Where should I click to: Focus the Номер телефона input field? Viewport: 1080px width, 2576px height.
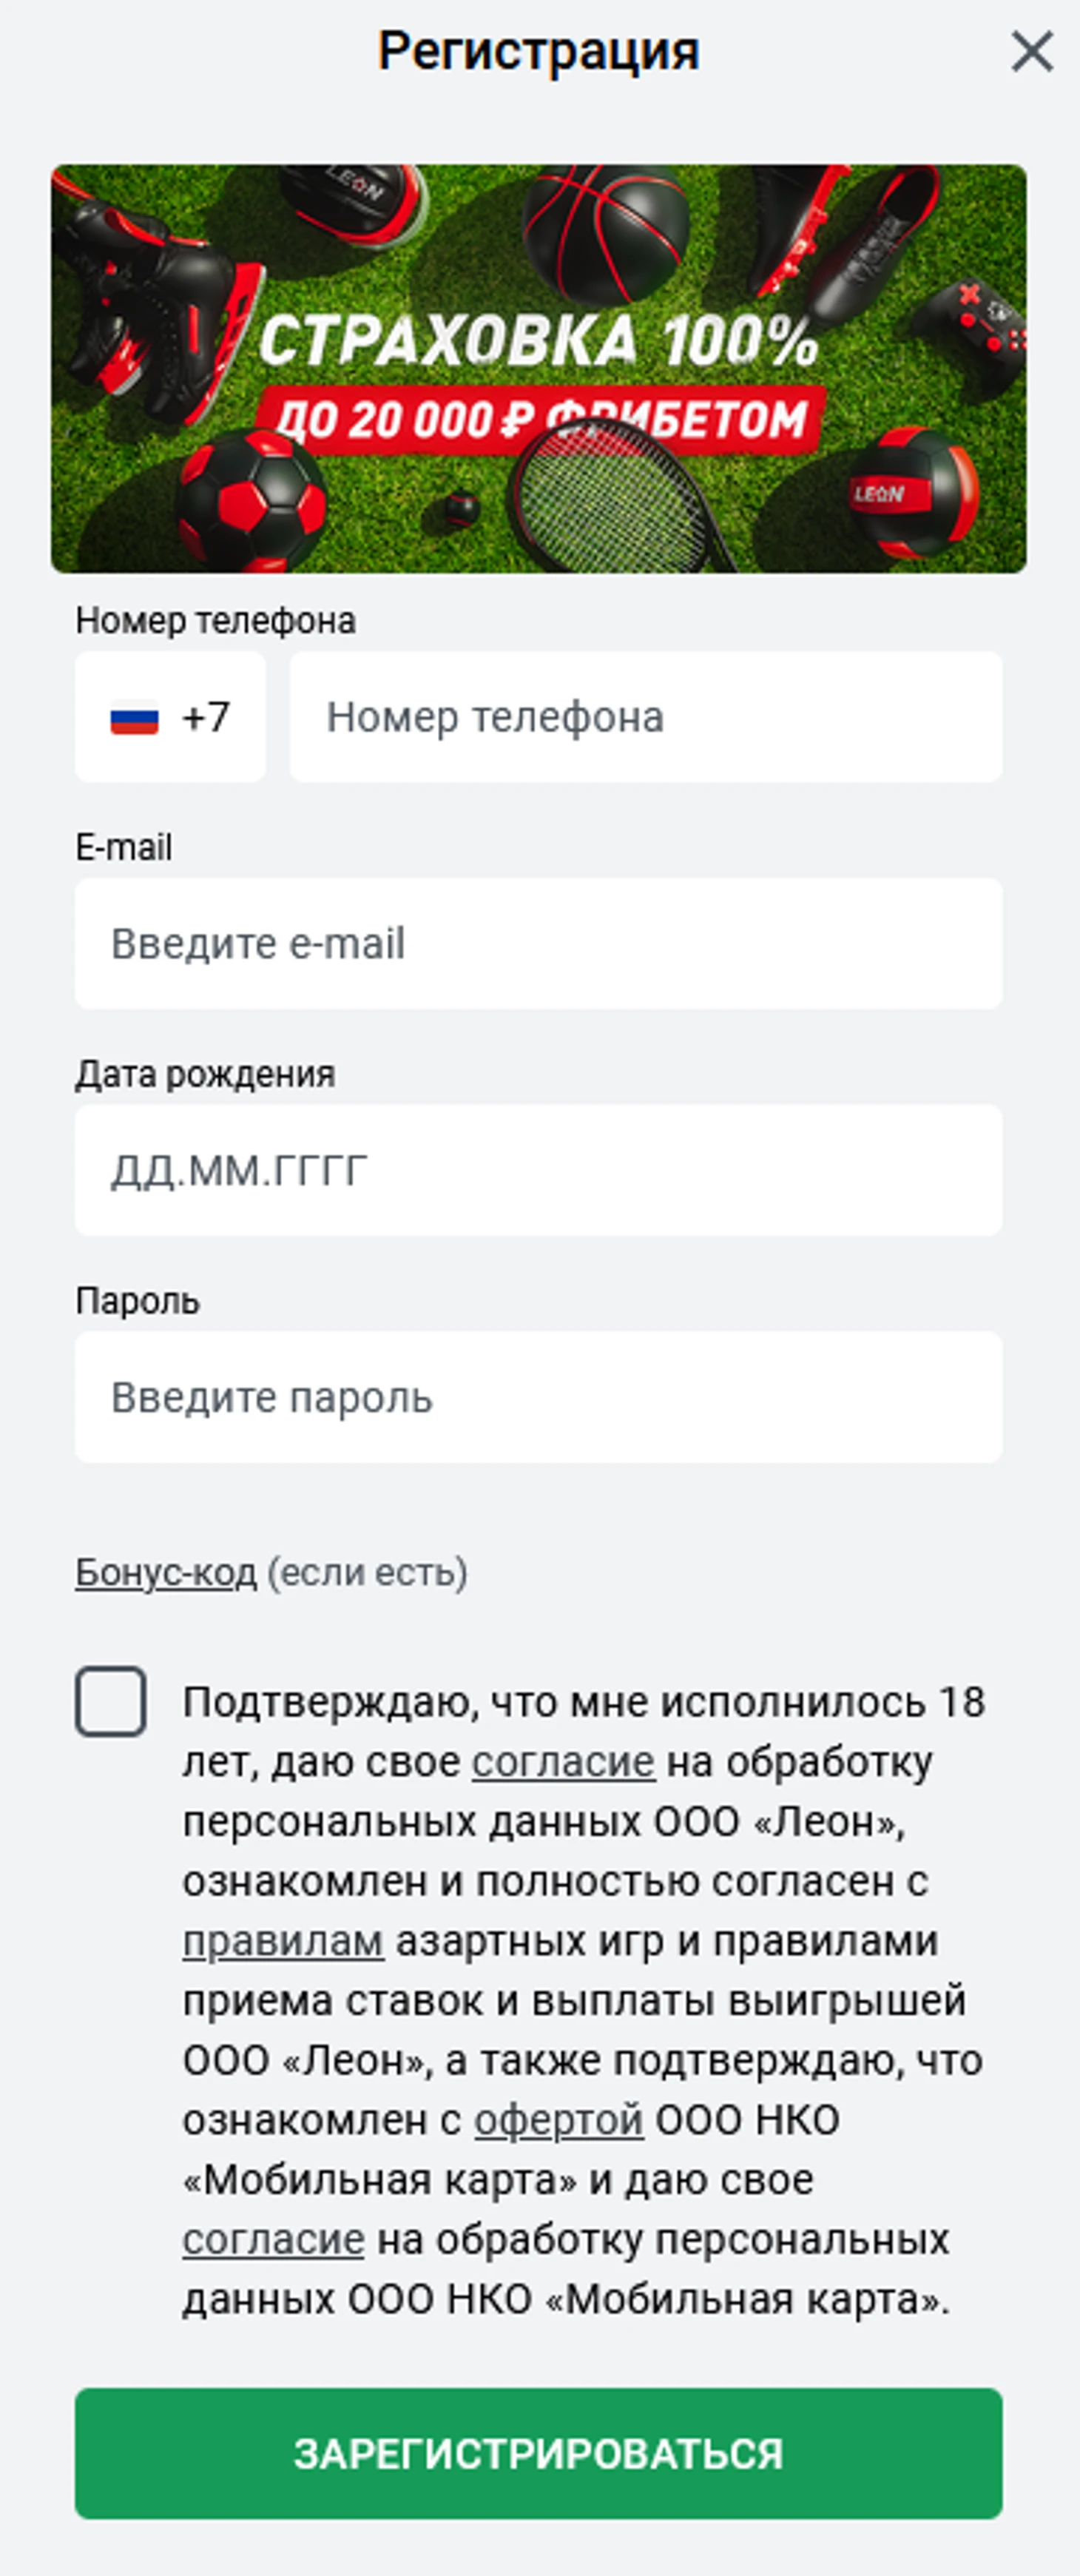coord(646,717)
